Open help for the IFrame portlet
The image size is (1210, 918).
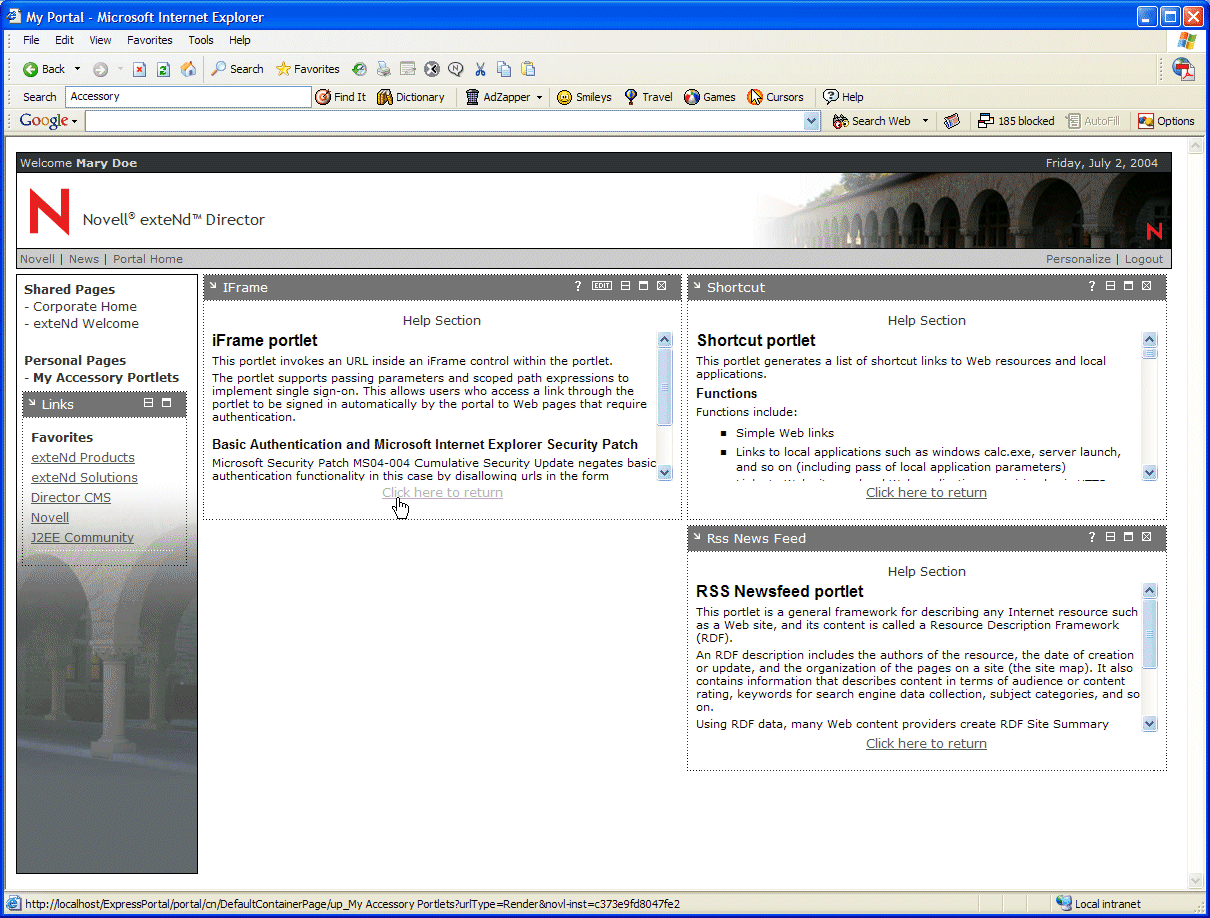point(578,287)
